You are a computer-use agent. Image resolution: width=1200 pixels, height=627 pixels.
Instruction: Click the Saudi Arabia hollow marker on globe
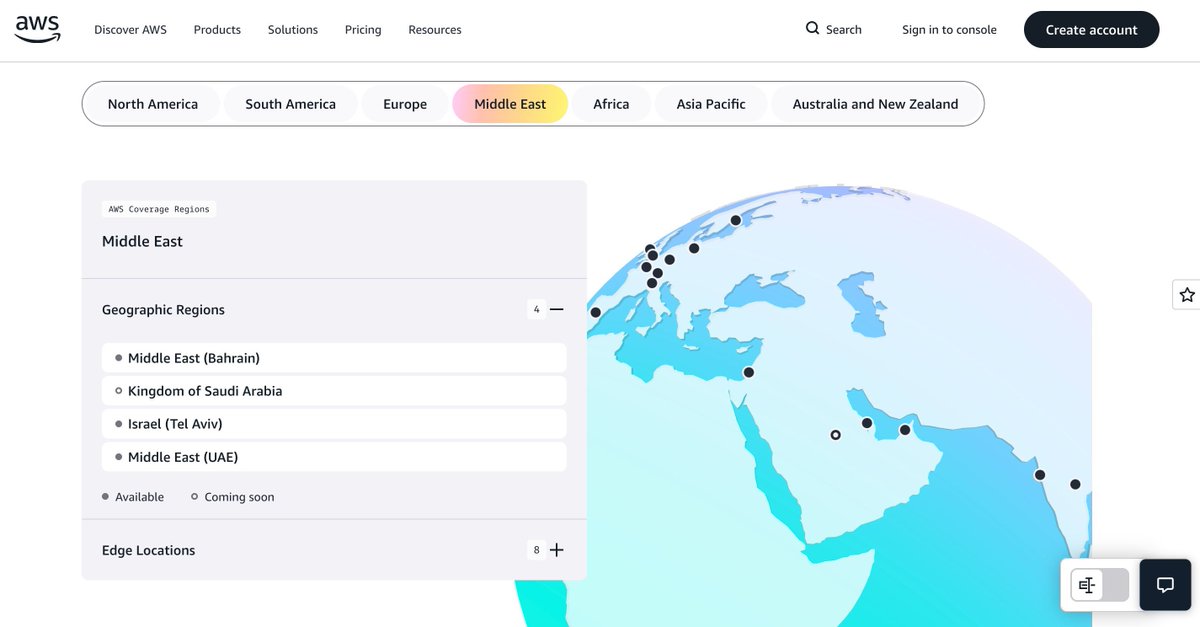836,435
